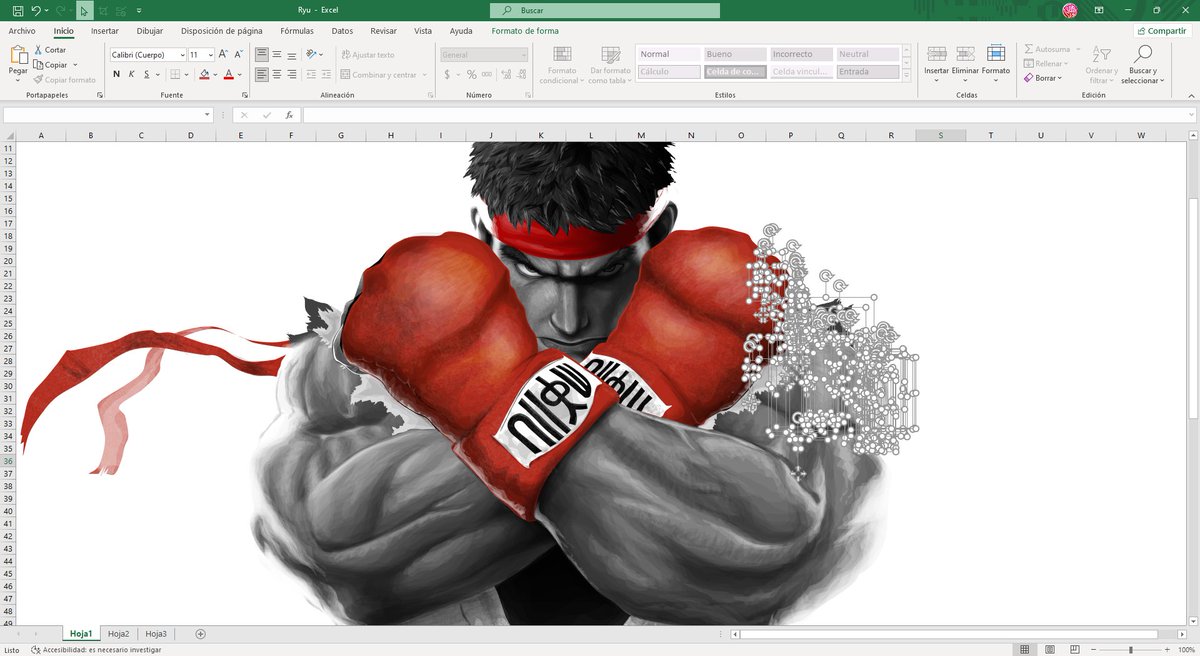This screenshot has height=656, width=1200.
Task: Copy with the Copiar icon
Action: (38, 65)
